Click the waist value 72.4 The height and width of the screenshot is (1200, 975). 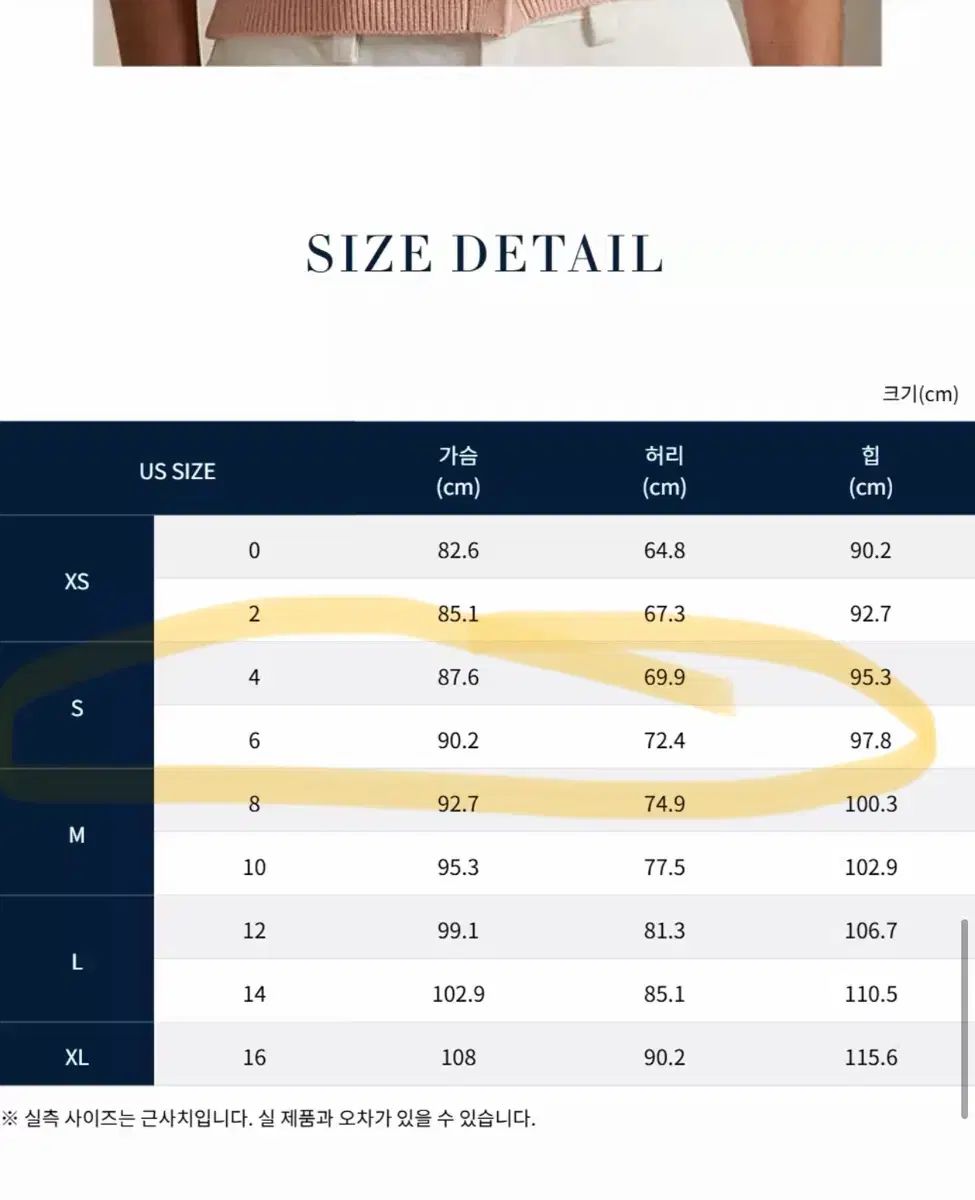pyautogui.click(x=665, y=741)
